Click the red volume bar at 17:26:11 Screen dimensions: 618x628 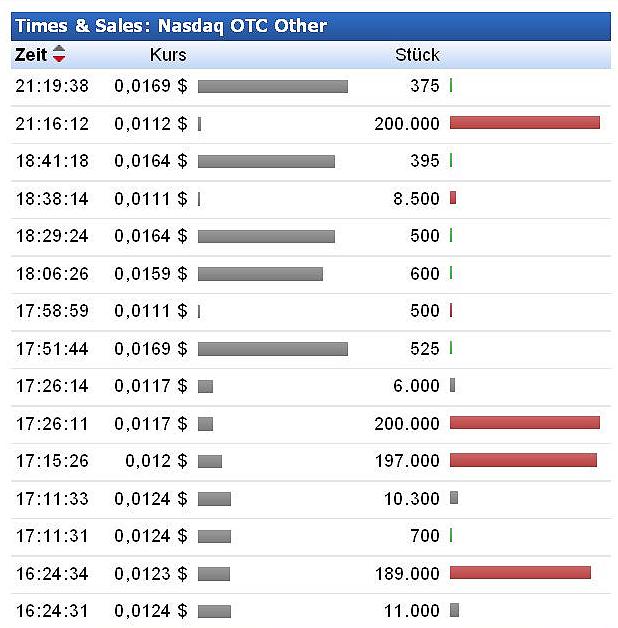coord(525,423)
